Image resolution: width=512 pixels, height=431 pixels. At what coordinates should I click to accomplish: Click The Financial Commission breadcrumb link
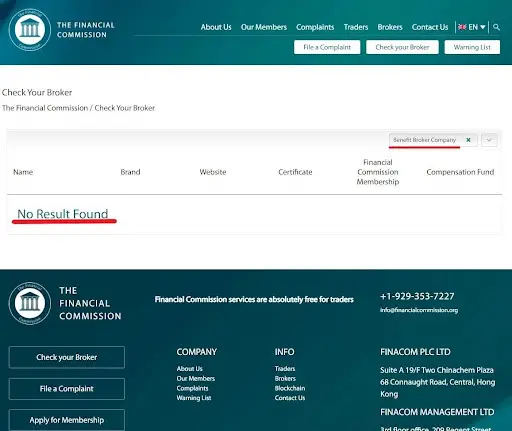coord(45,108)
